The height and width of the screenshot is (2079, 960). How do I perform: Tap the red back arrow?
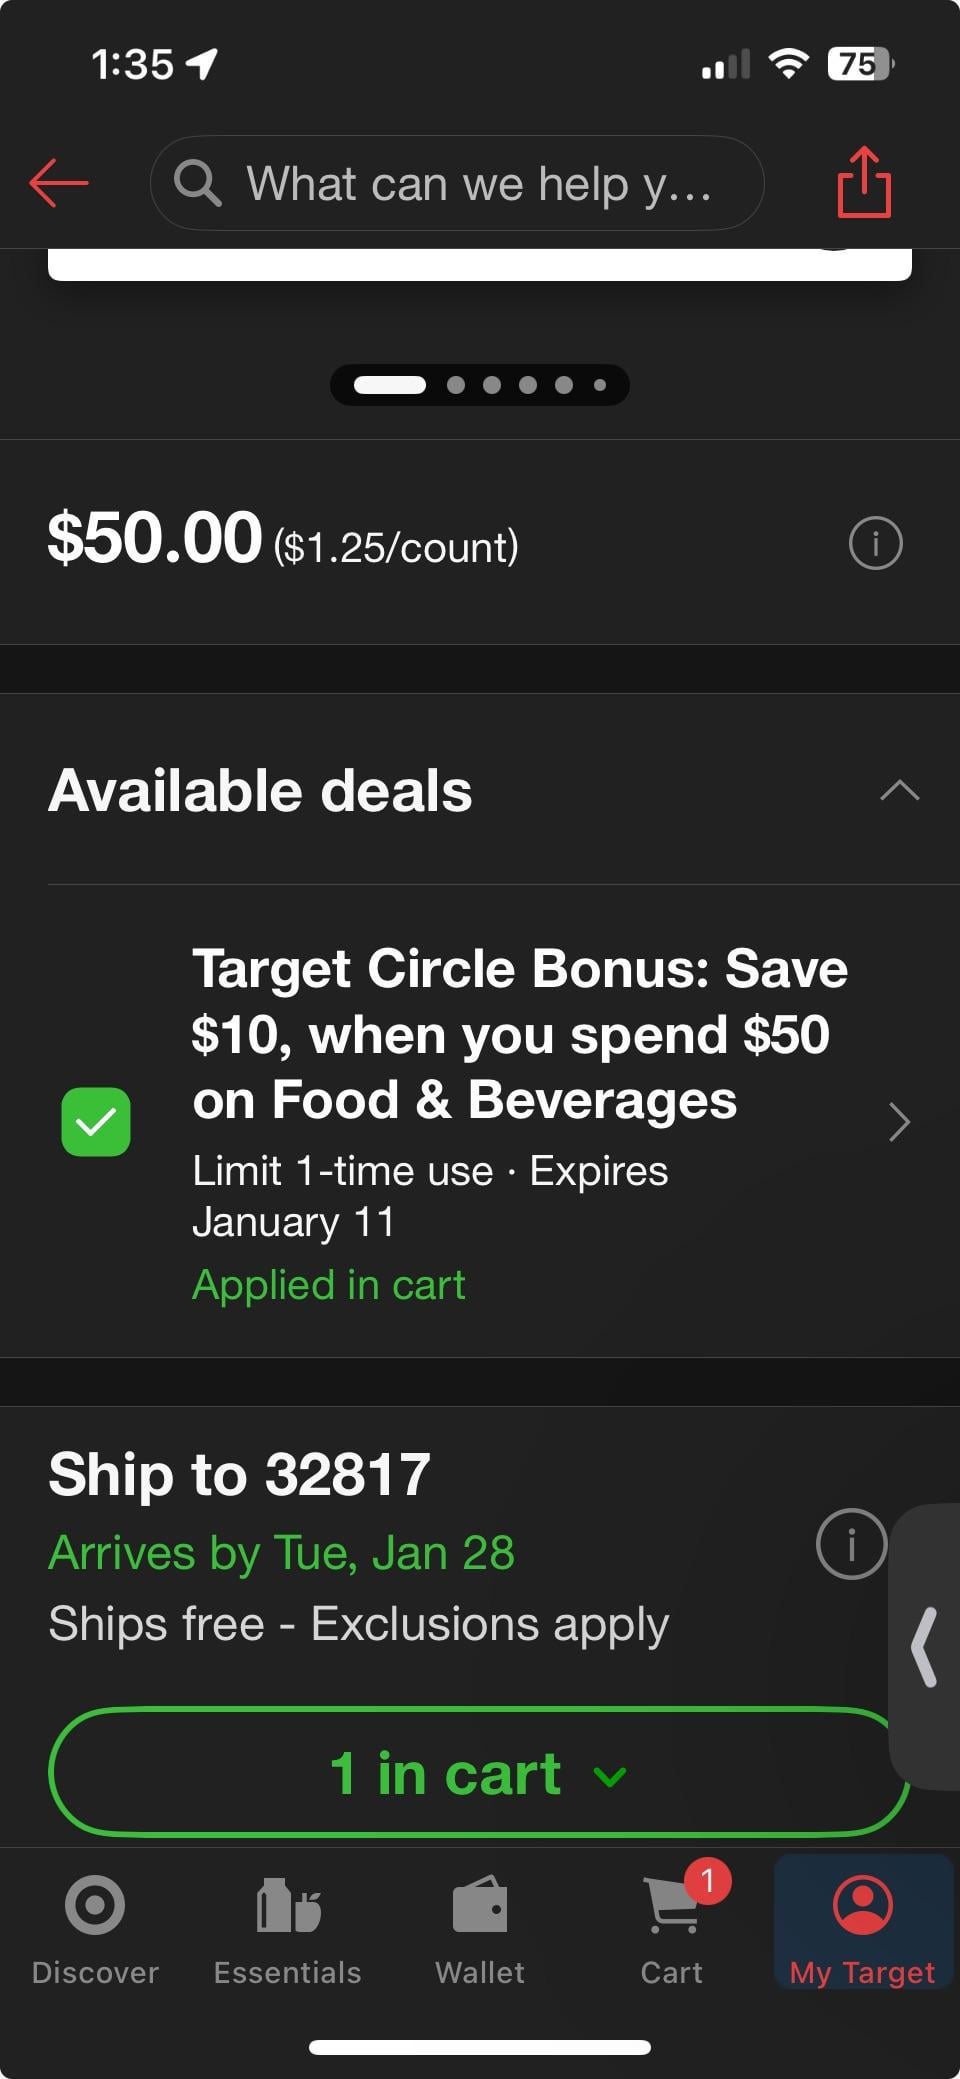59,183
